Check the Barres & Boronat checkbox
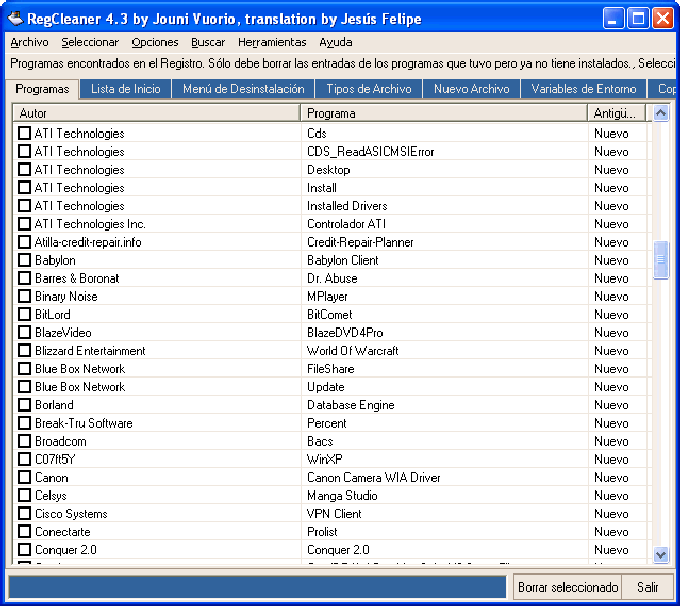680x606 pixels. tap(25, 278)
